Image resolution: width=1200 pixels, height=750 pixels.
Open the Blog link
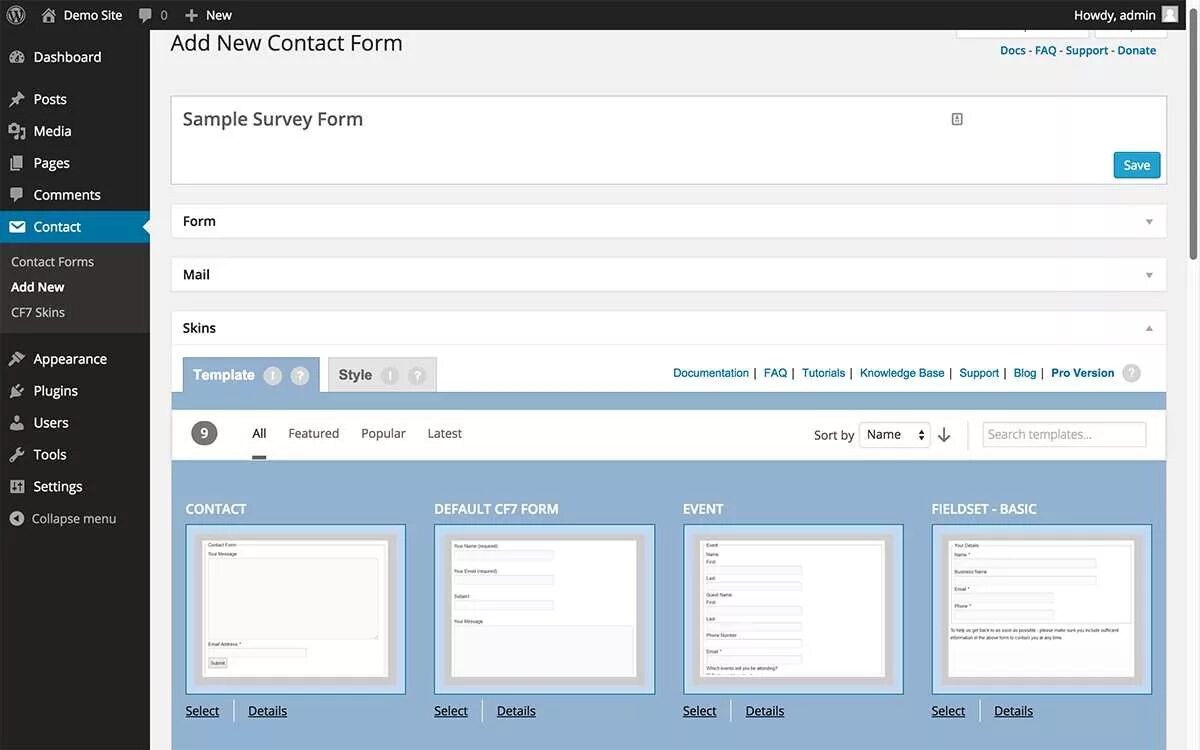(x=1025, y=373)
